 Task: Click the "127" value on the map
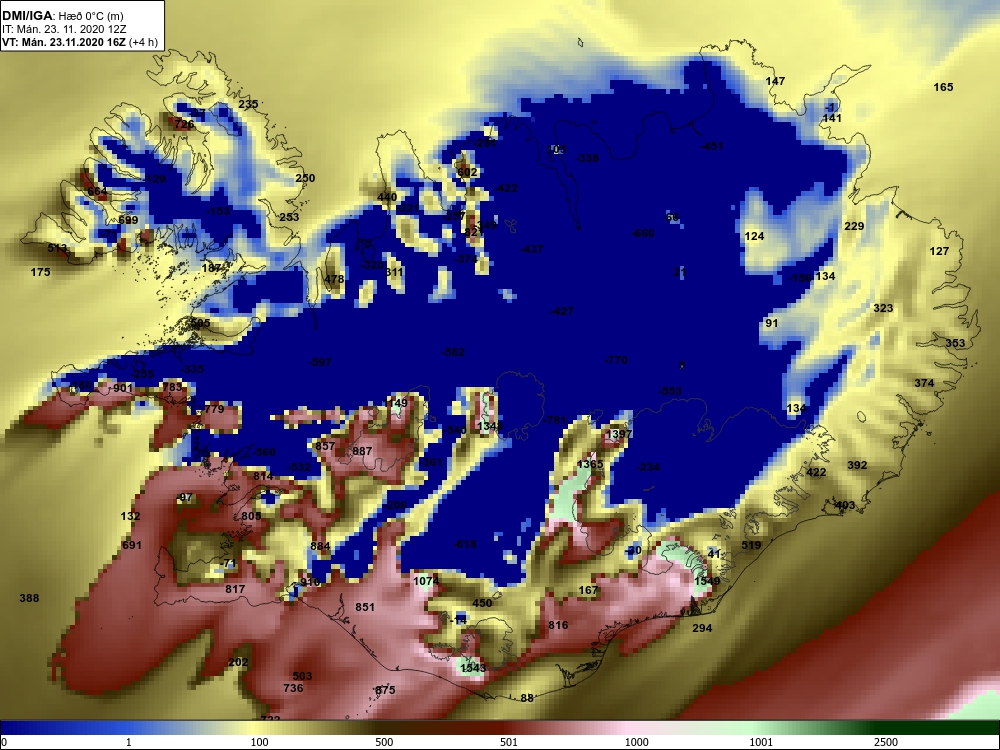pyautogui.click(x=939, y=251)
